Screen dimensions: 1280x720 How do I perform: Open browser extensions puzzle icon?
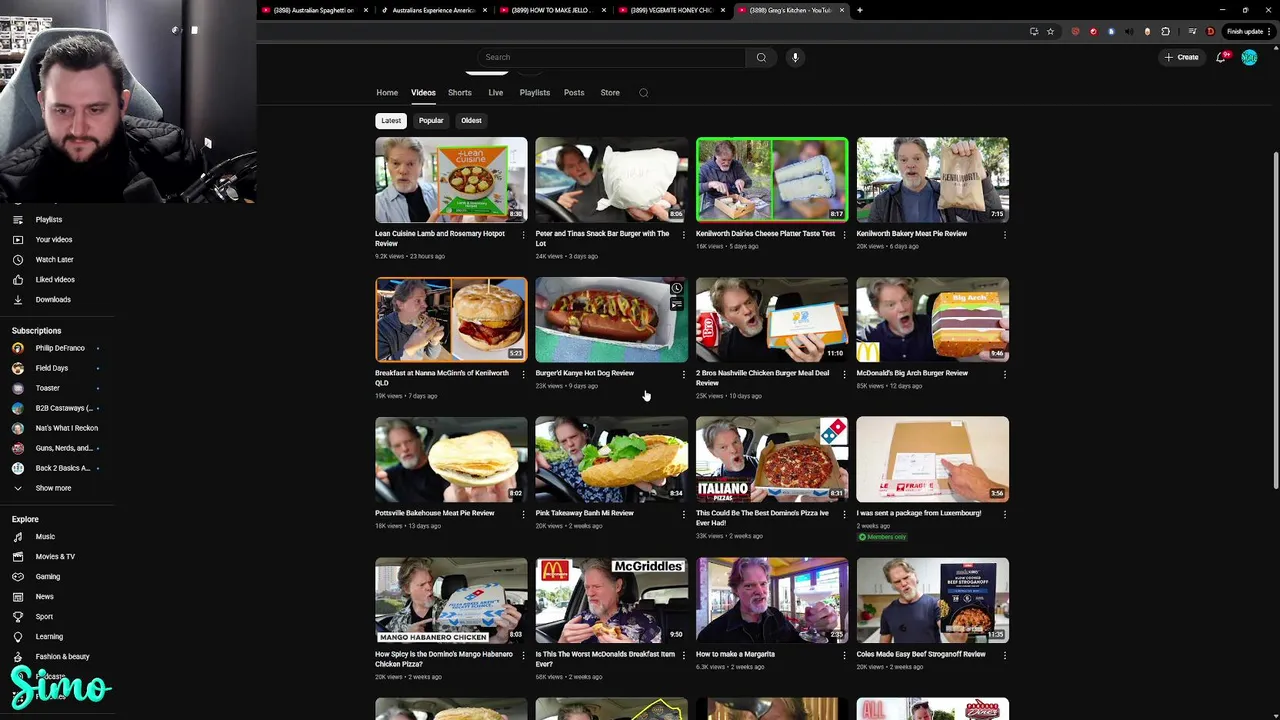tap(1165, 31)
